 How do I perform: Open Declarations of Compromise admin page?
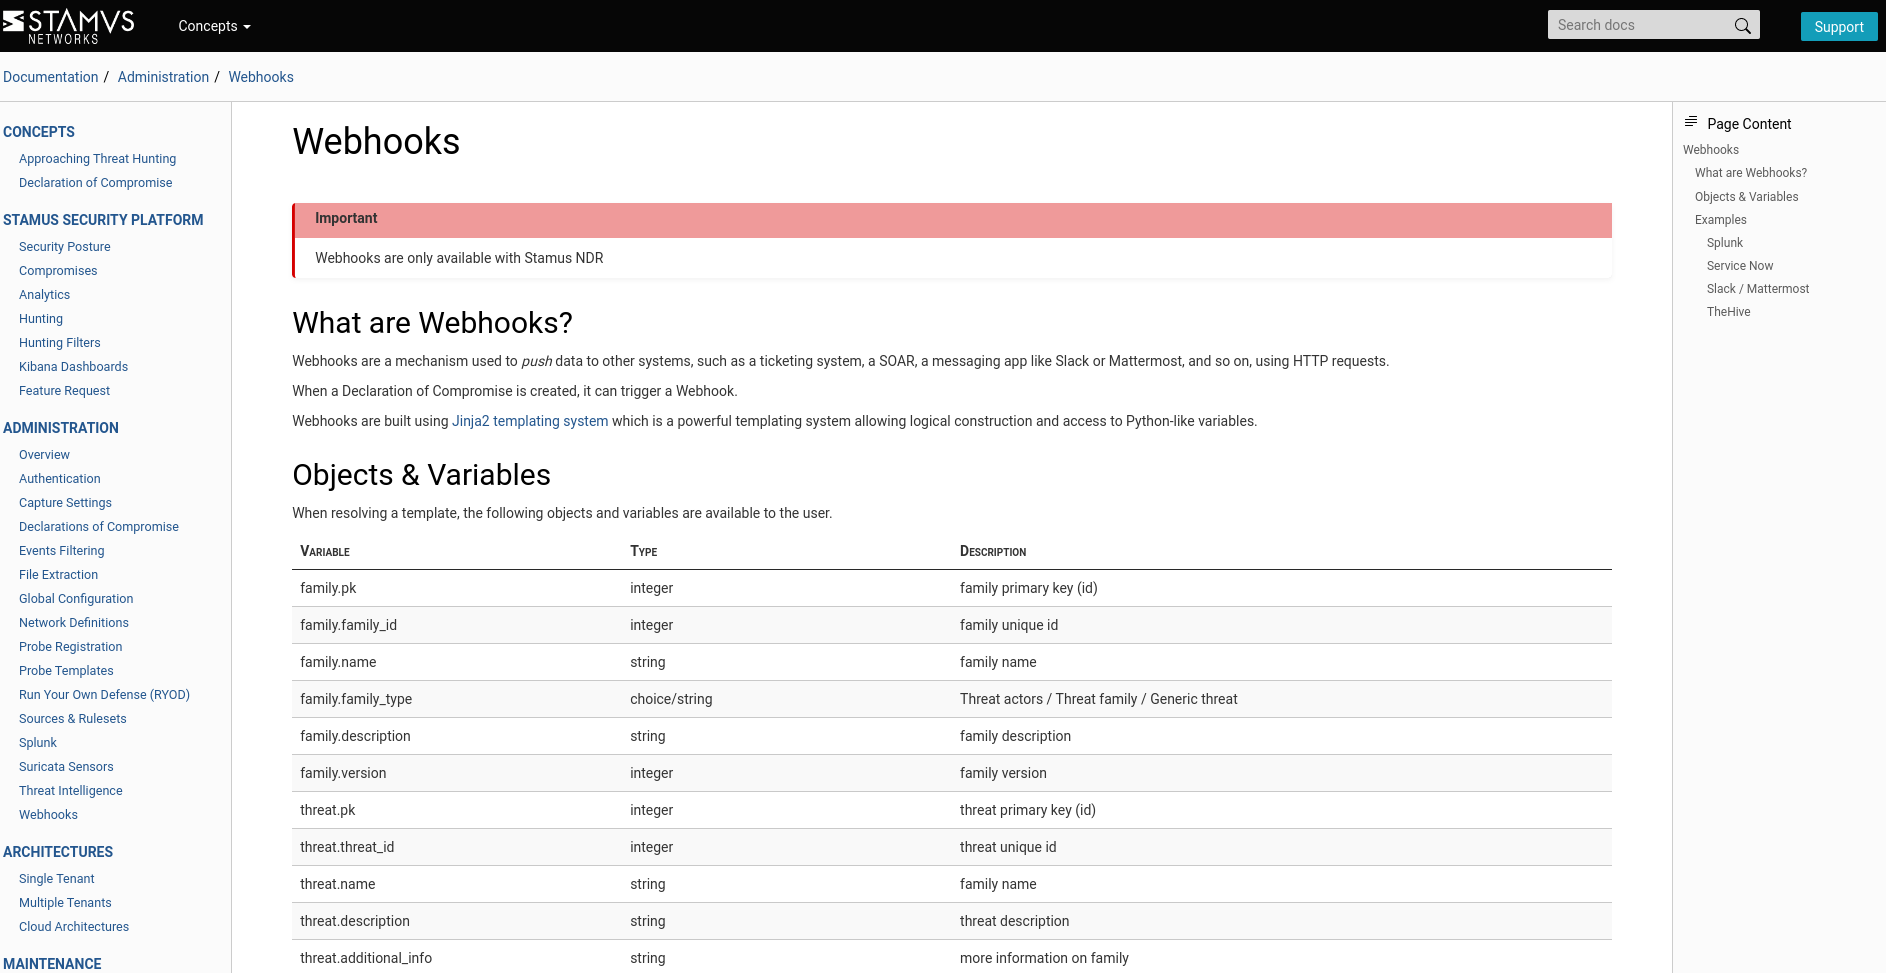(99, 527)
